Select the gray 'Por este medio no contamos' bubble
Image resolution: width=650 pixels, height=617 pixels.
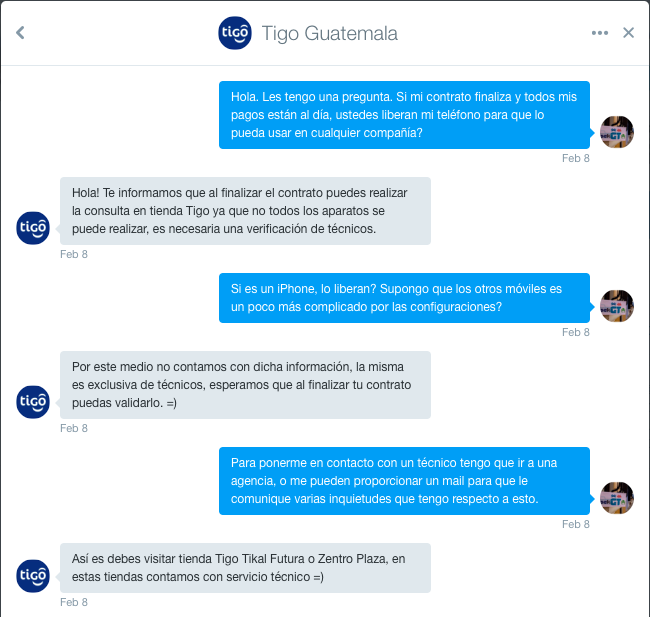point(245,385)
